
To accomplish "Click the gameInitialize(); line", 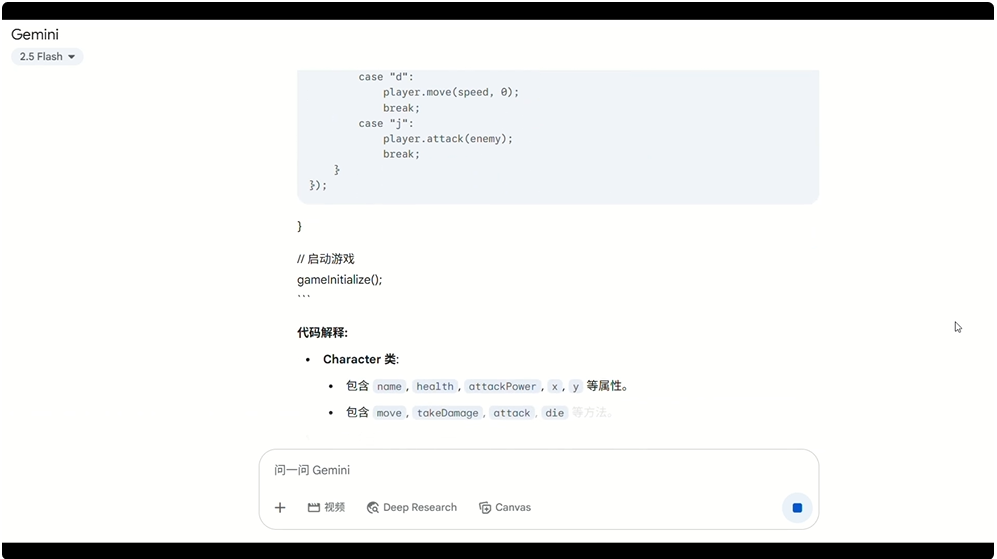I will (340, 279).
